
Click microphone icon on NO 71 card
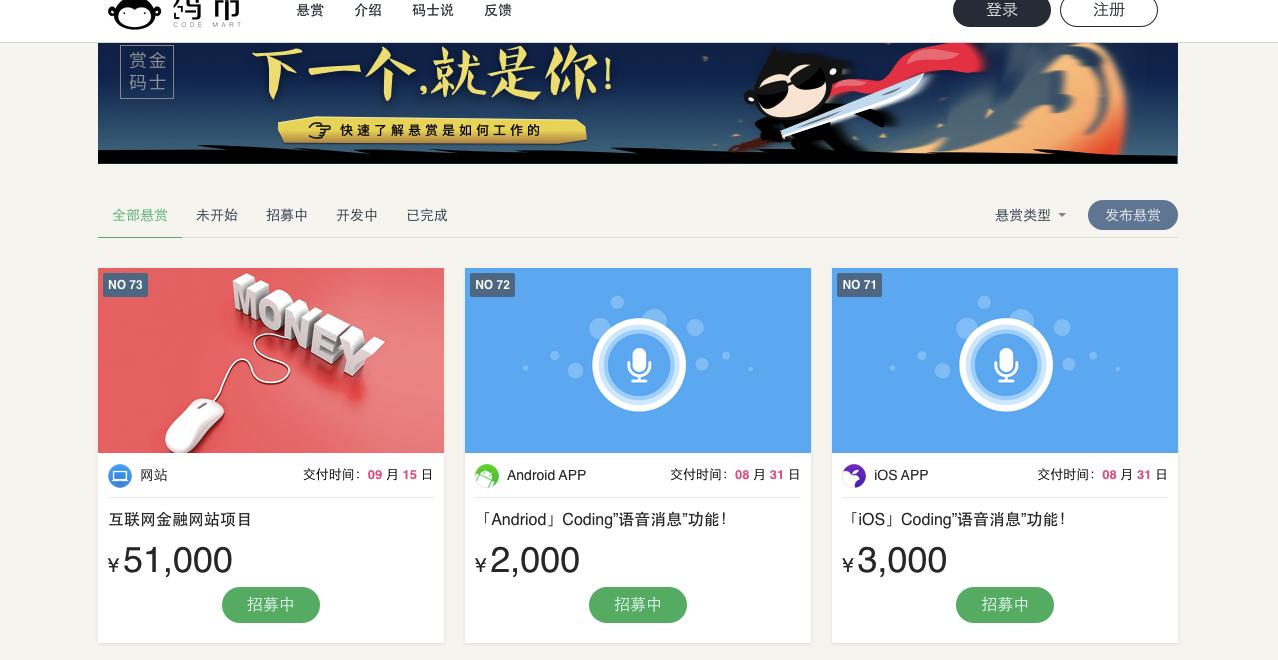pos(1006,365)
